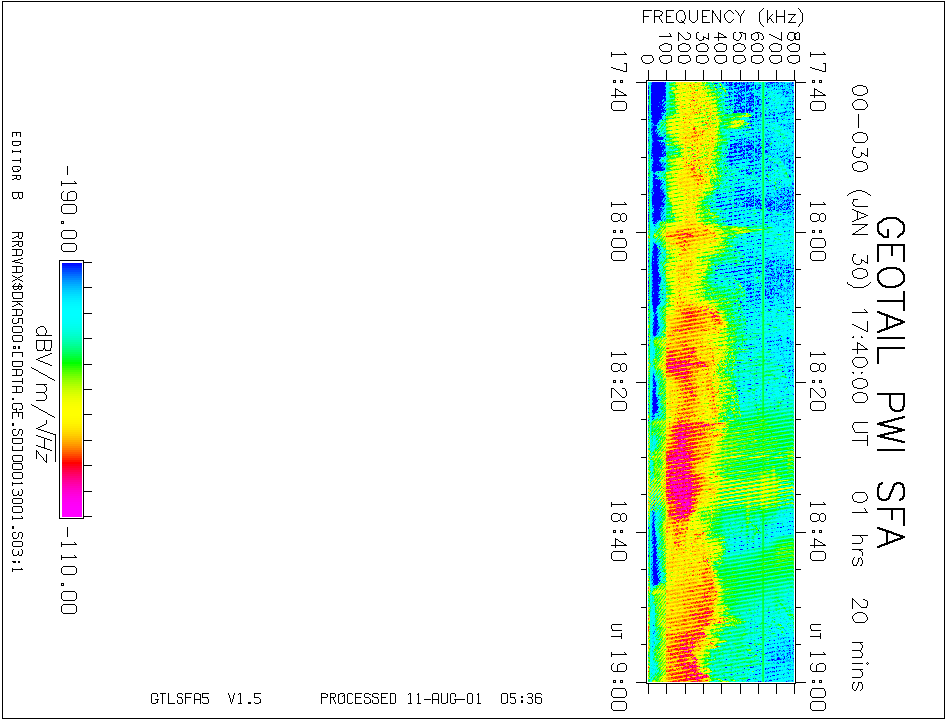This screenshot has width=945, height=720.
Task: Click the 01 hrs 20 mins duration text
Action: click(x=858, y=590)
